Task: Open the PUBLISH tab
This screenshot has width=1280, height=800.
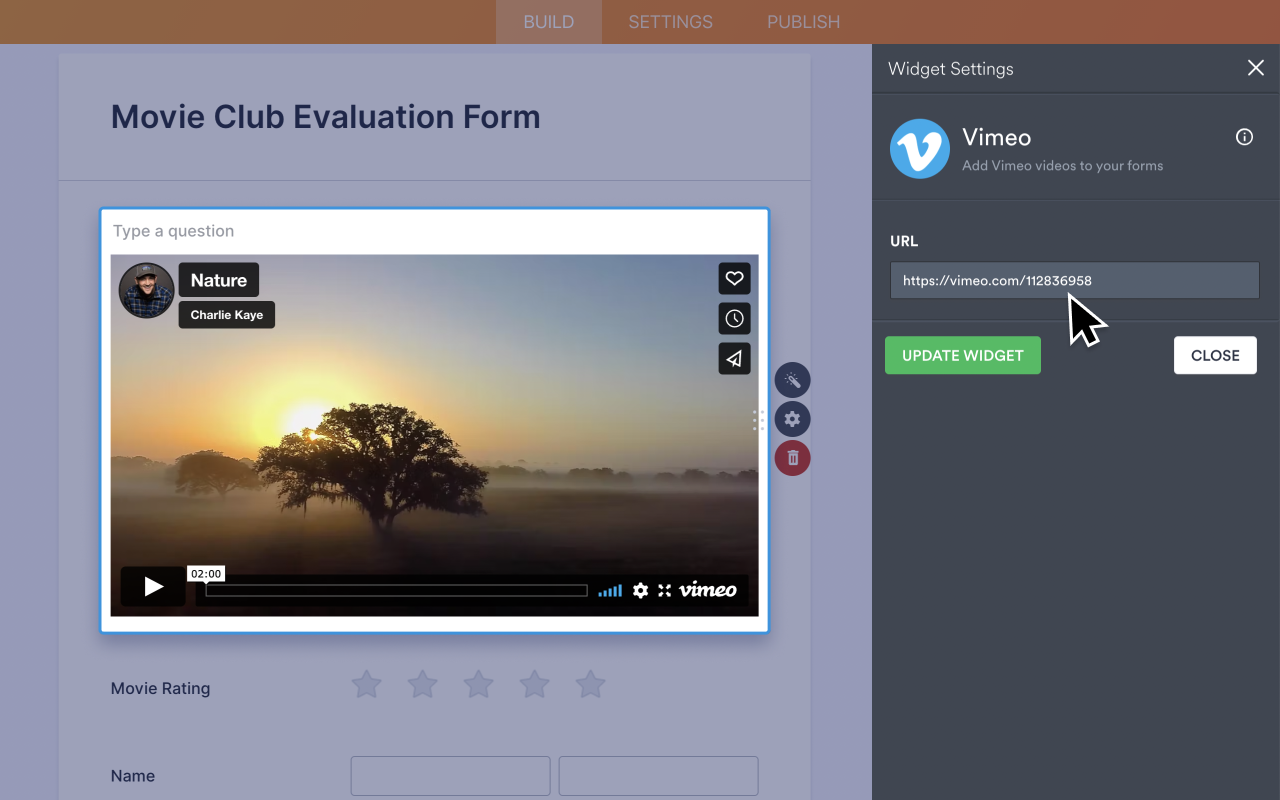Action: (803, 21)
